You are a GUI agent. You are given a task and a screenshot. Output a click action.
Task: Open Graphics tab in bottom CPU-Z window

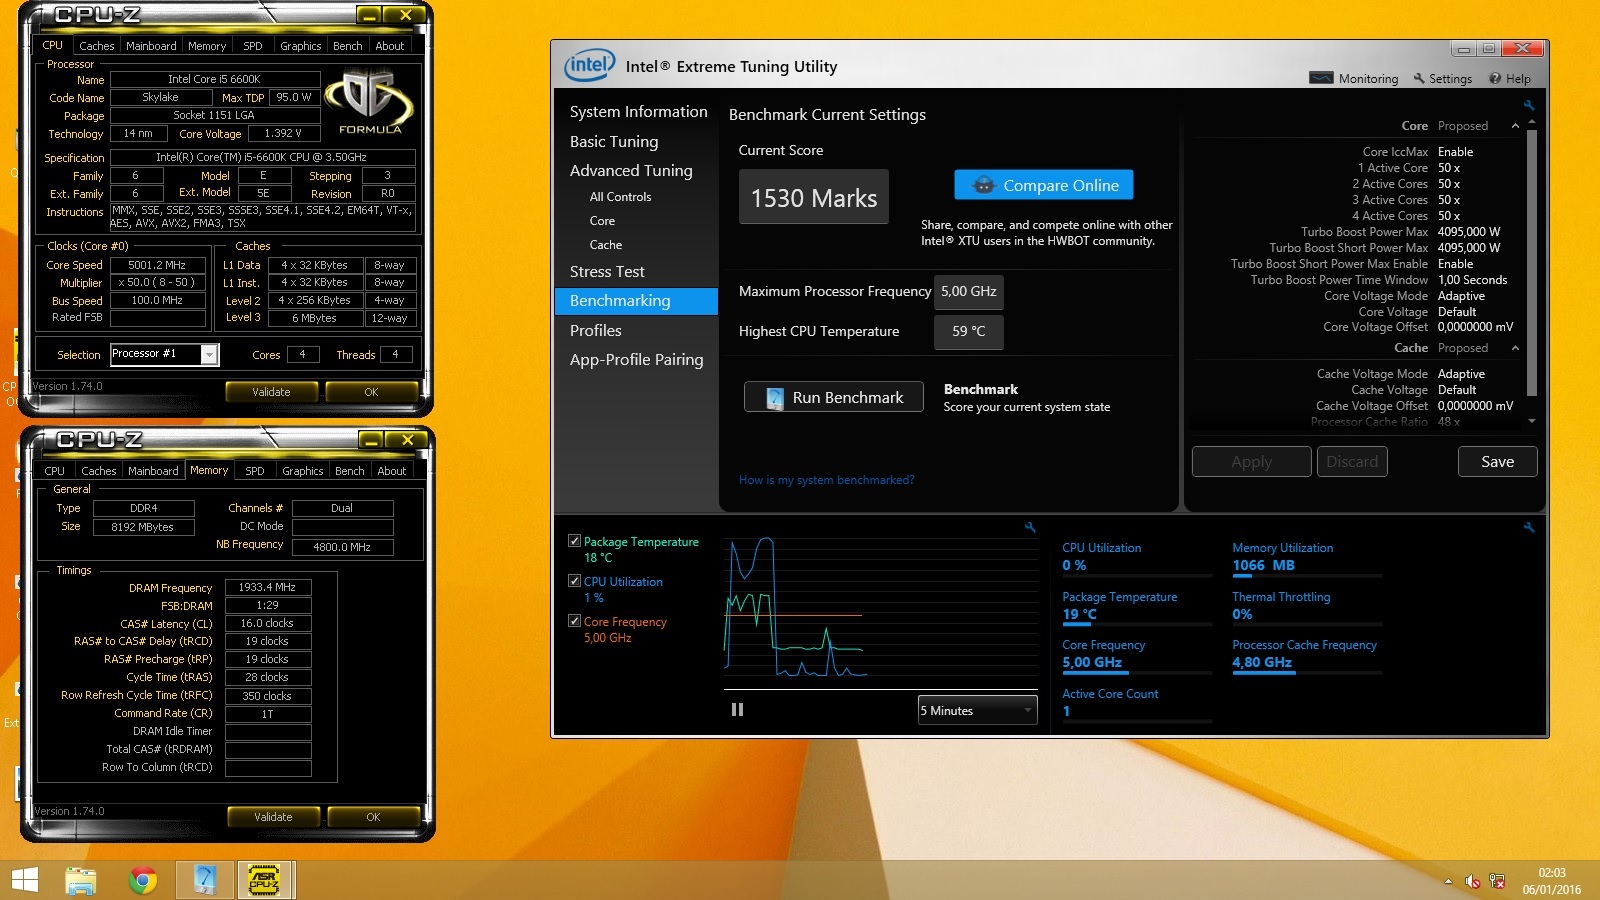303,471
